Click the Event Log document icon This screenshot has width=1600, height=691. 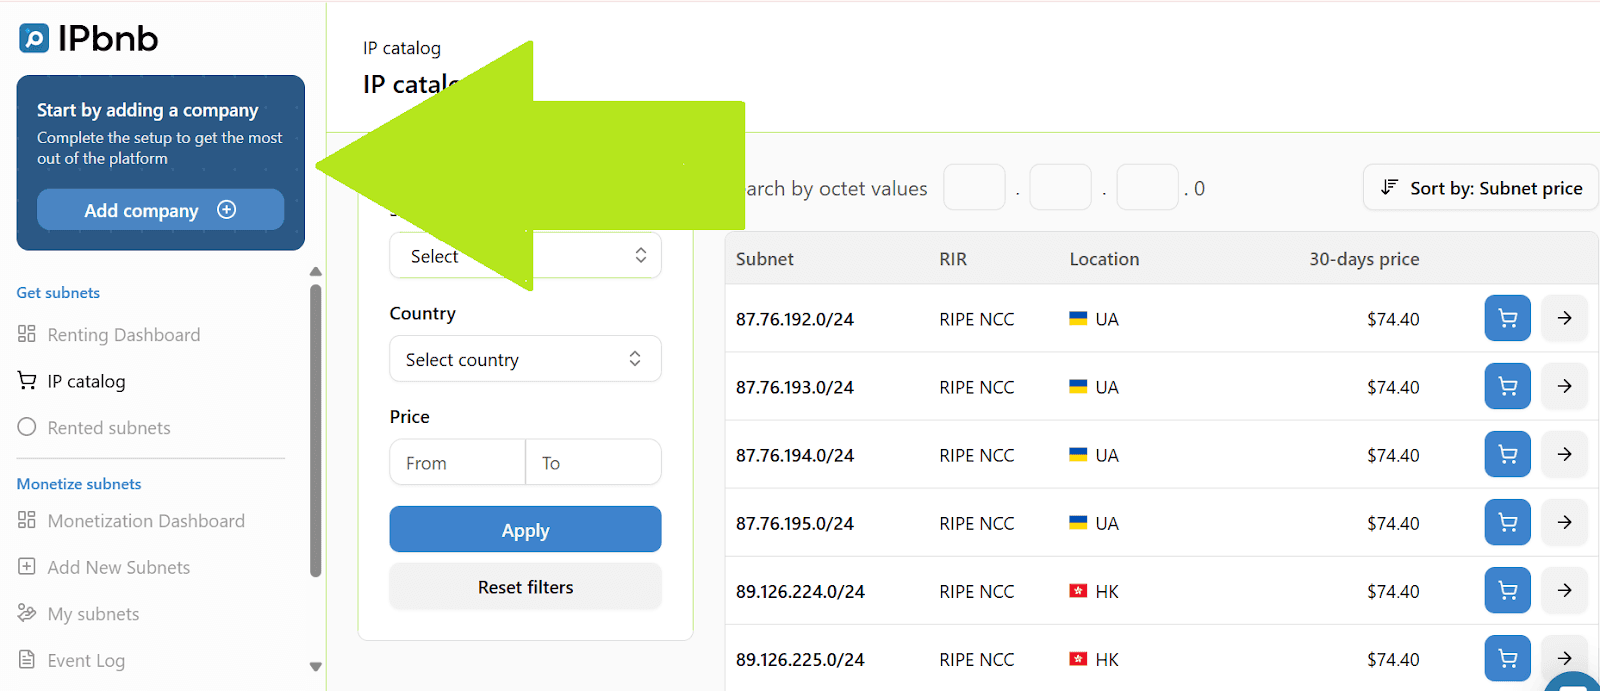click(x=27, y=659)
